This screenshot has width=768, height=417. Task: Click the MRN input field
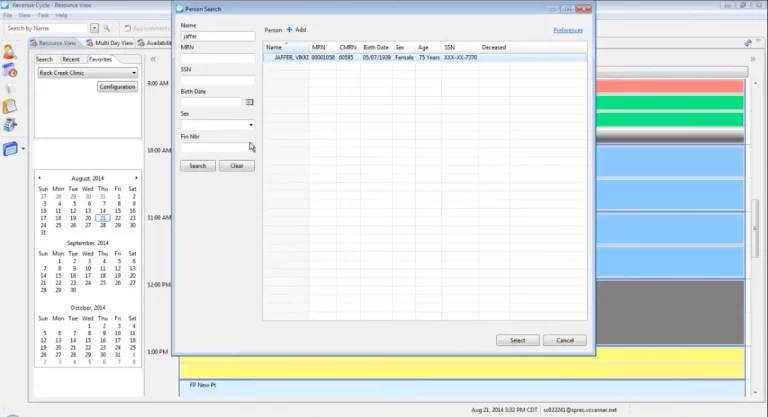pos(217,58)
